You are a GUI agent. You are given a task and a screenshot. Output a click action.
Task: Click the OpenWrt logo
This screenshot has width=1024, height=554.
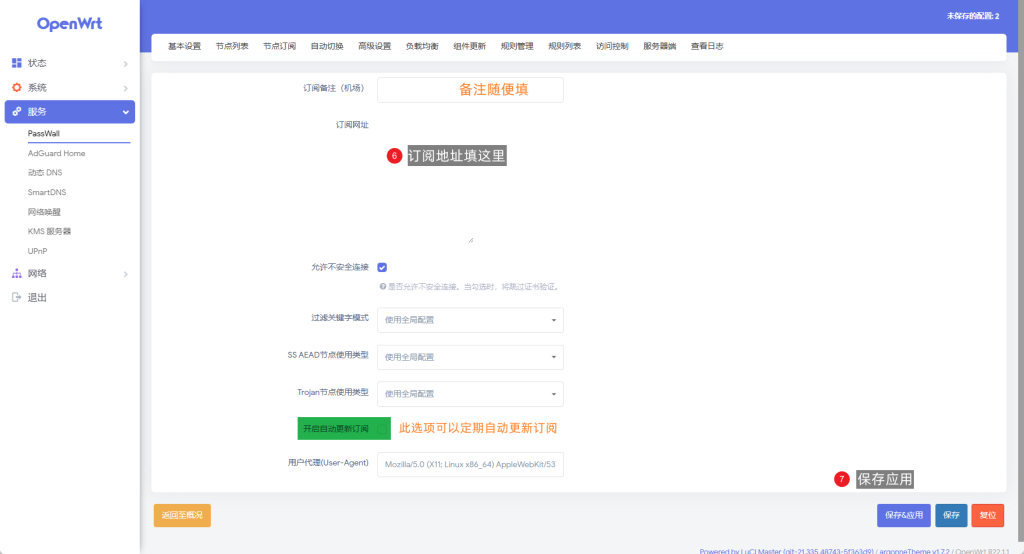69,23
